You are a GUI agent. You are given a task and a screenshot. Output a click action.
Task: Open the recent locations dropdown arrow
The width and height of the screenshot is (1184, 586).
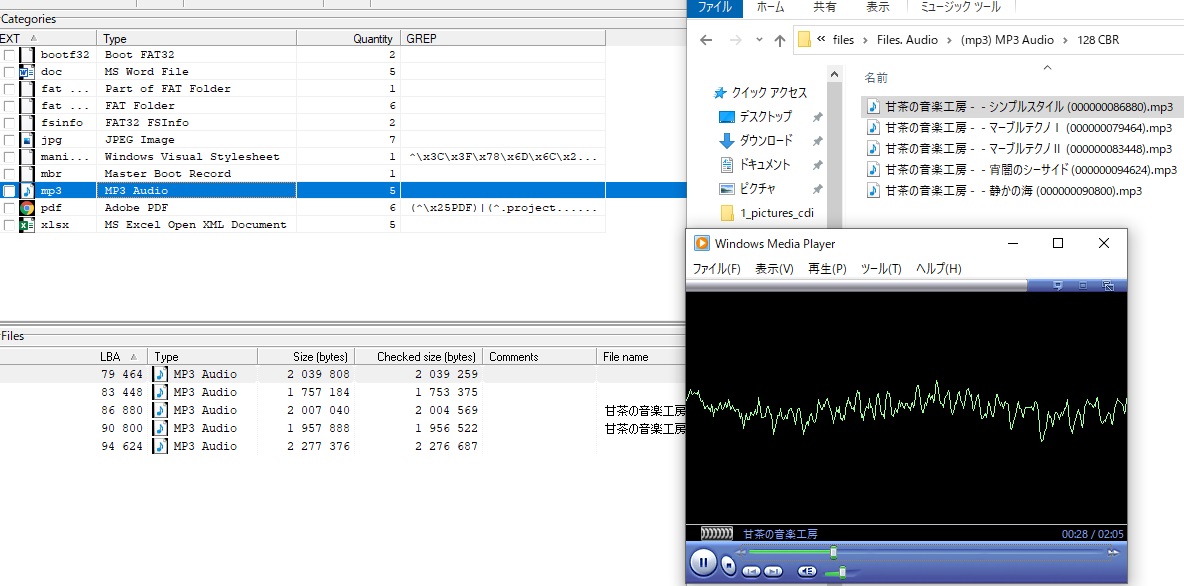tap(758, 41)
